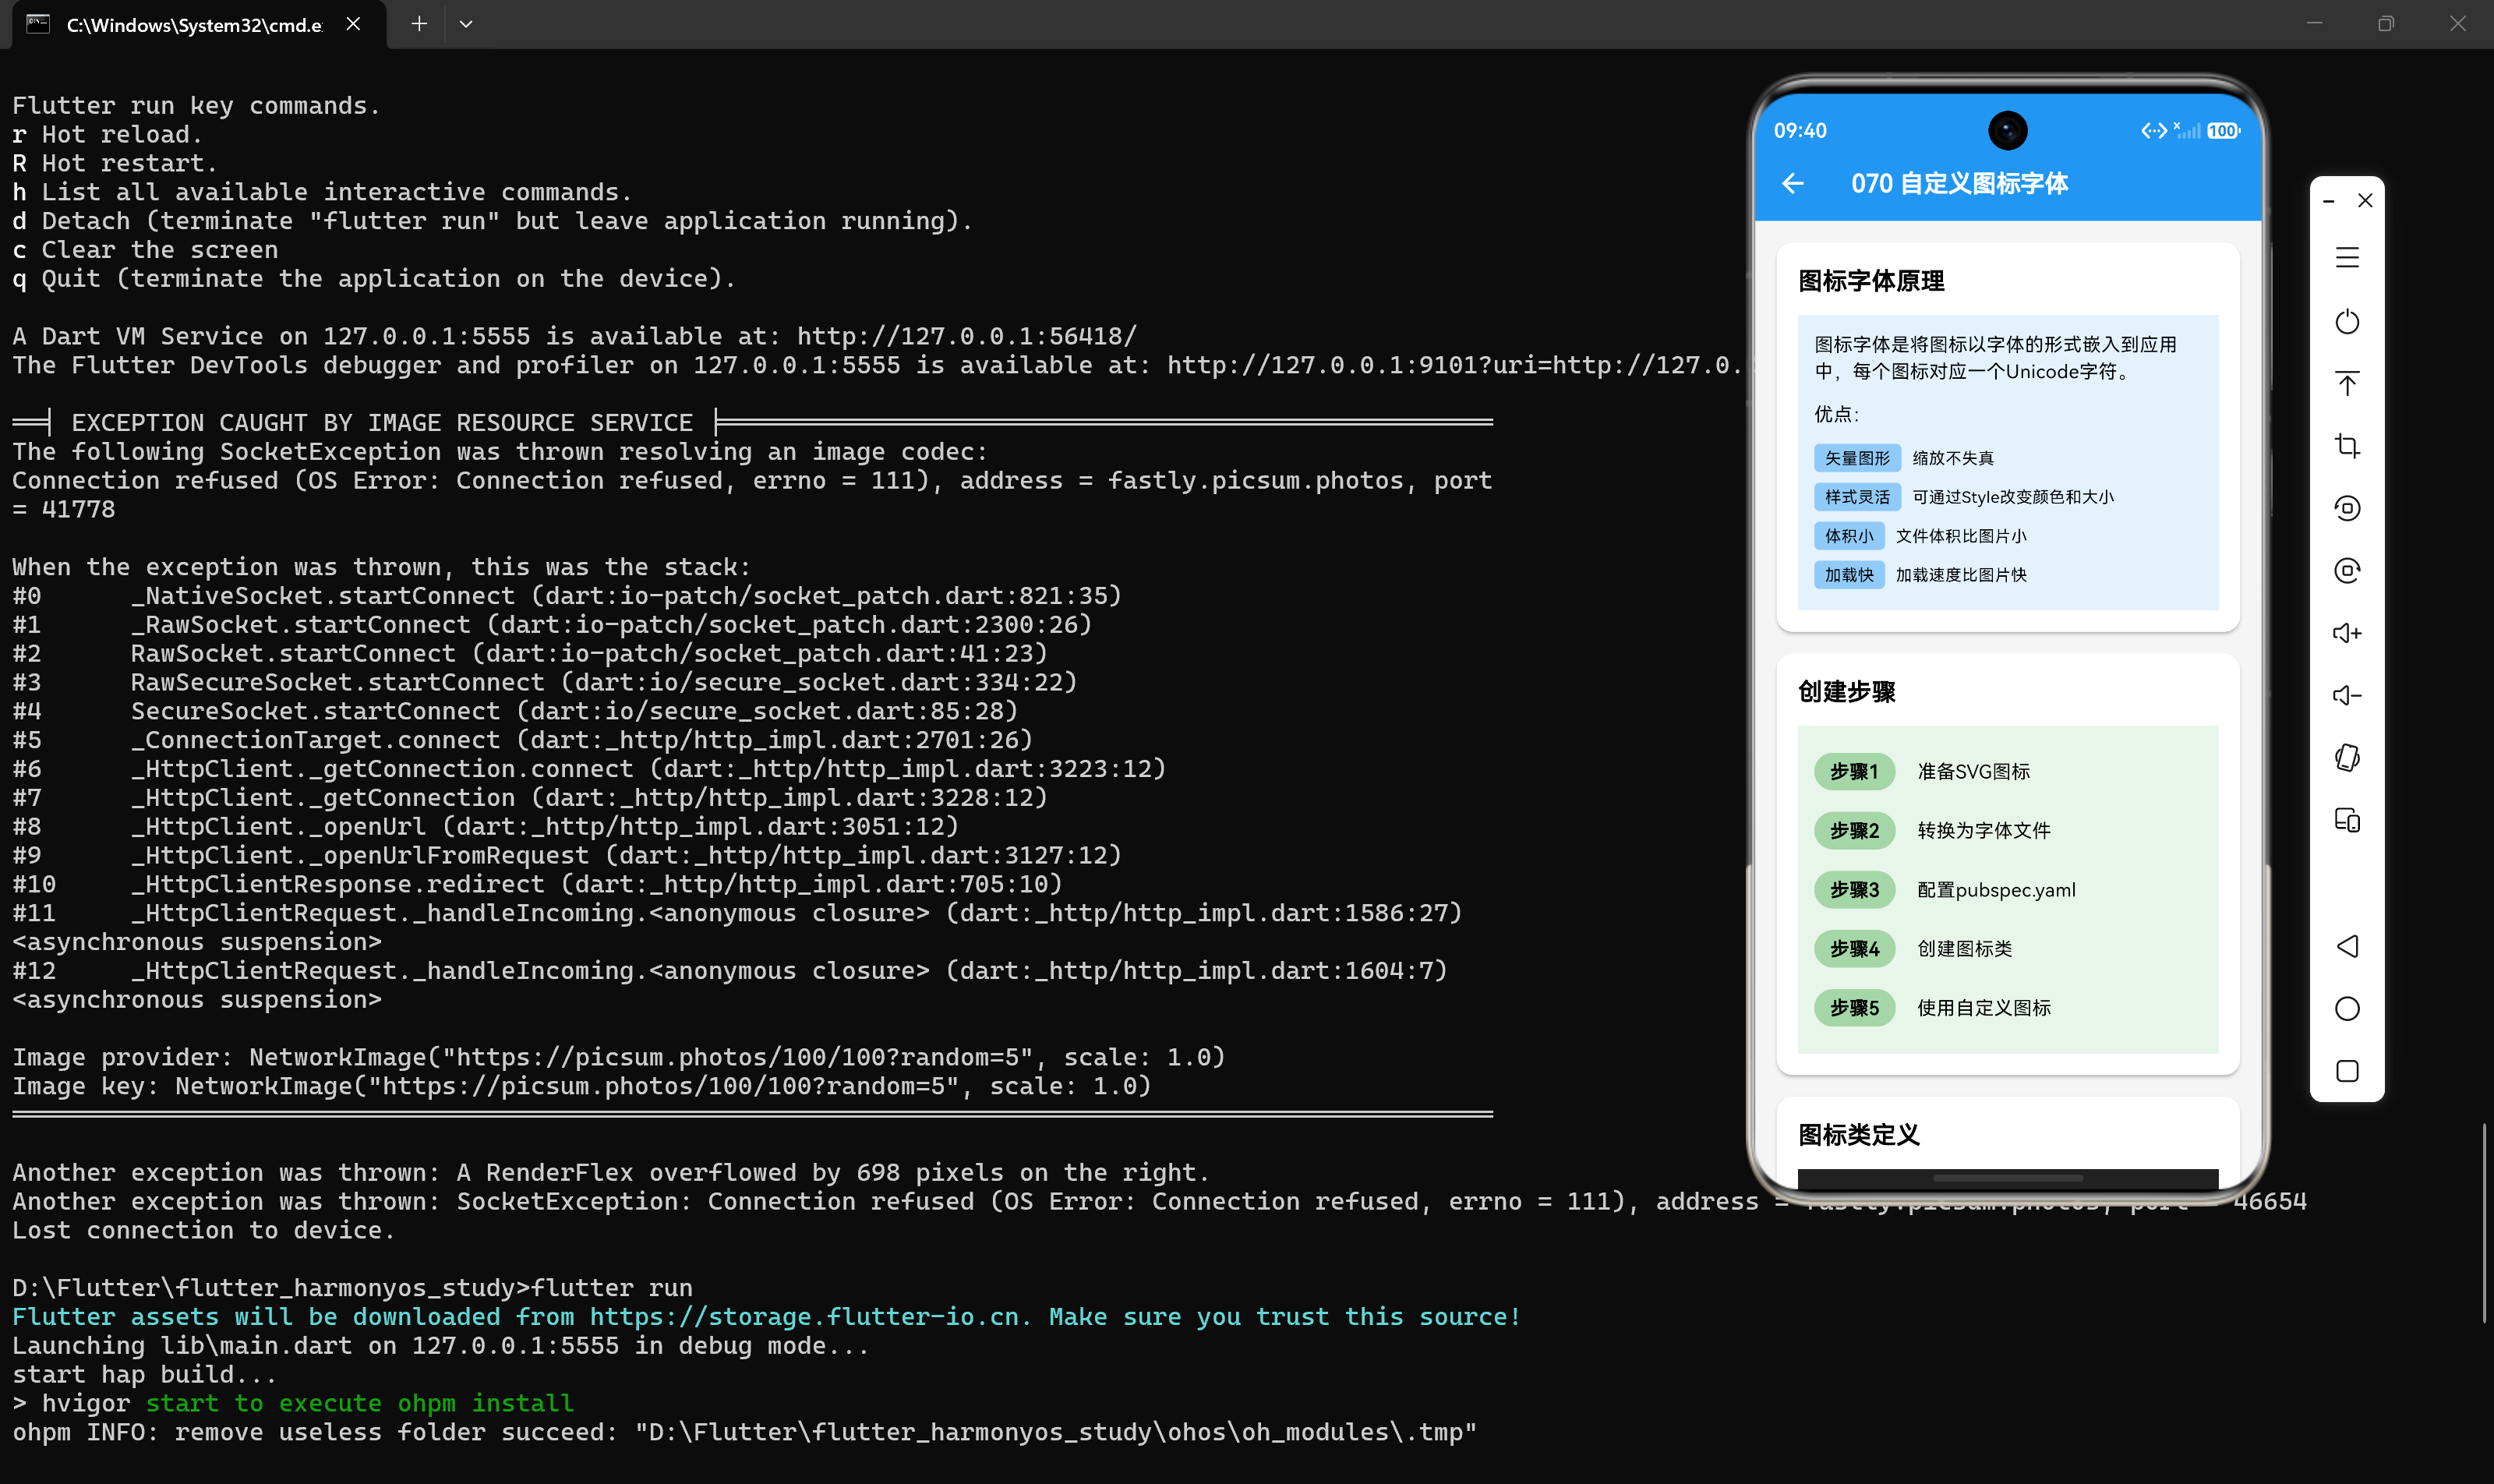Image resolution: width=2494 pixels, height=1484 pixels.
Task: Click the emulator power button icon
Action: [2347, 322]
